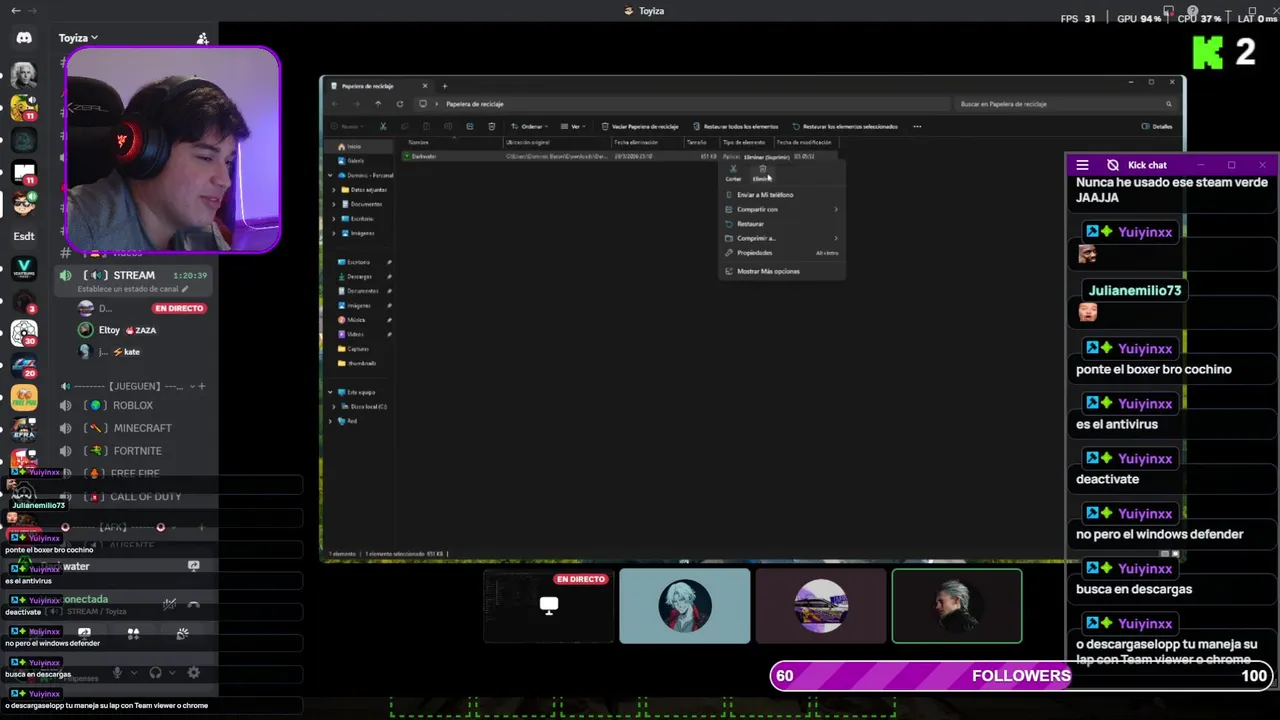Open the Nuevo dropdown in Explorer
The width and height of the screenshot is (1280, 720).
tap(349, 127)
